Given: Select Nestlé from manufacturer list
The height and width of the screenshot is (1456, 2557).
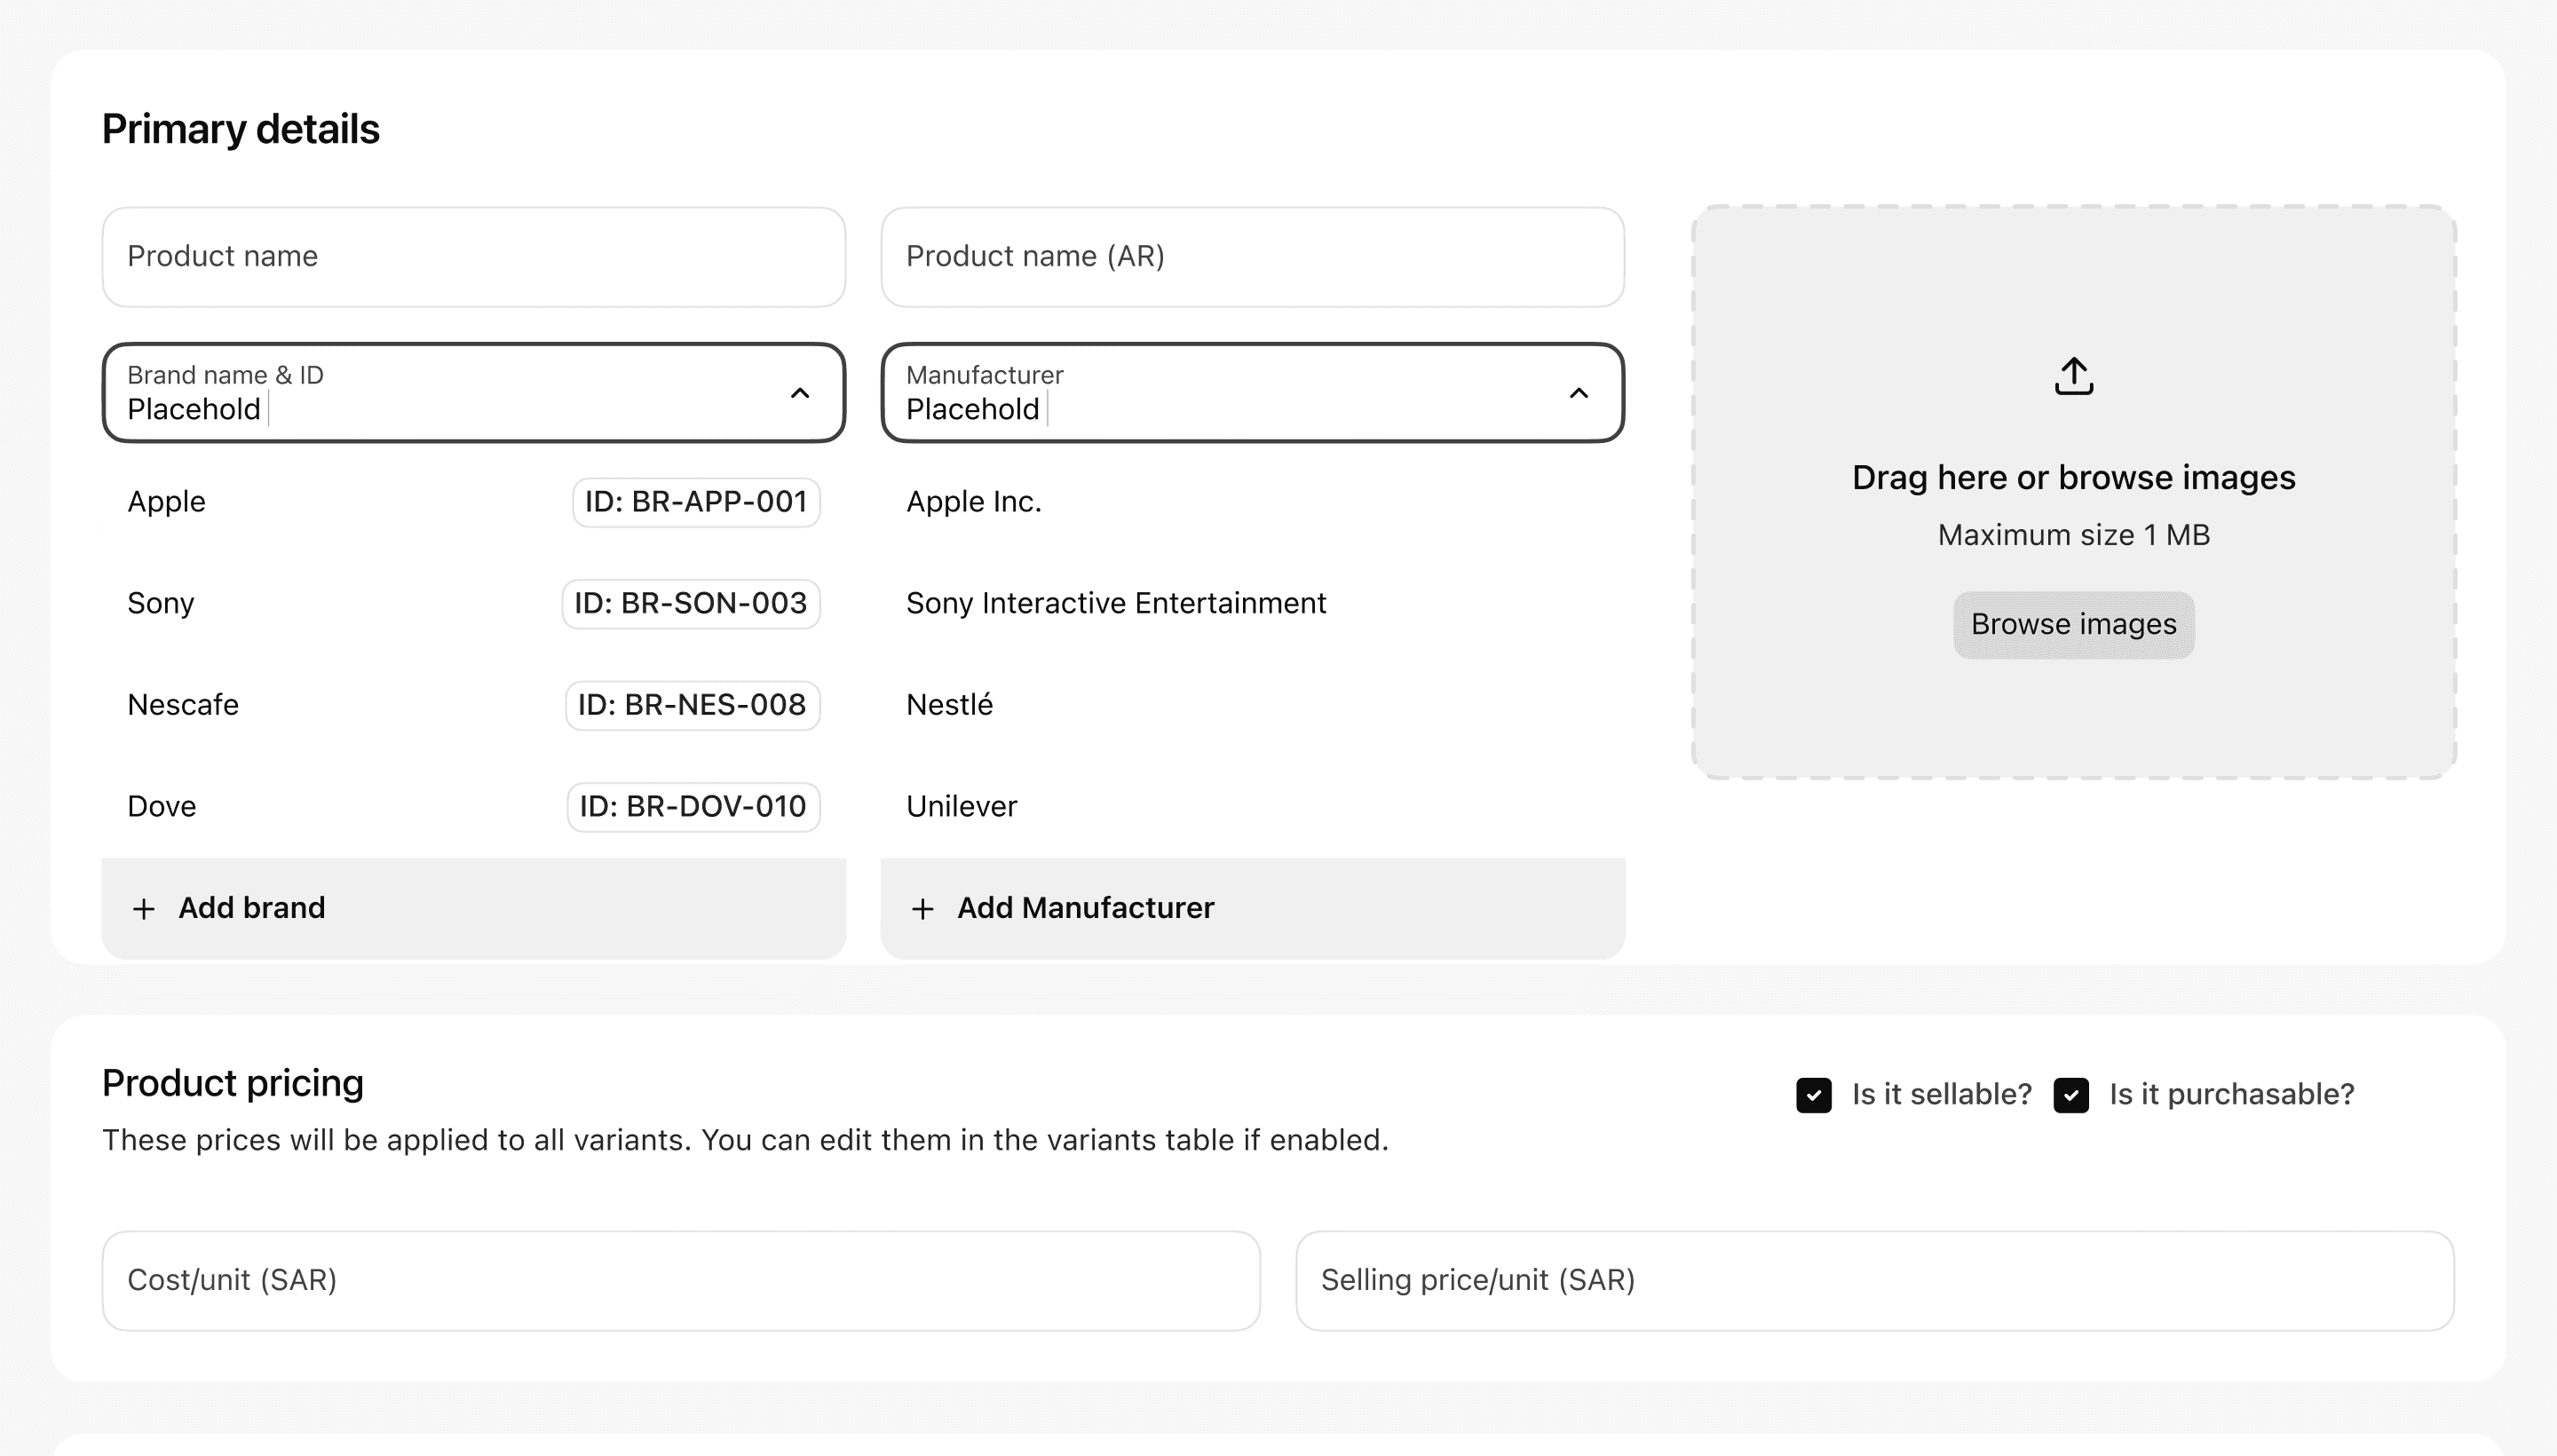Looking at the screenshot, I should point(949,705).
